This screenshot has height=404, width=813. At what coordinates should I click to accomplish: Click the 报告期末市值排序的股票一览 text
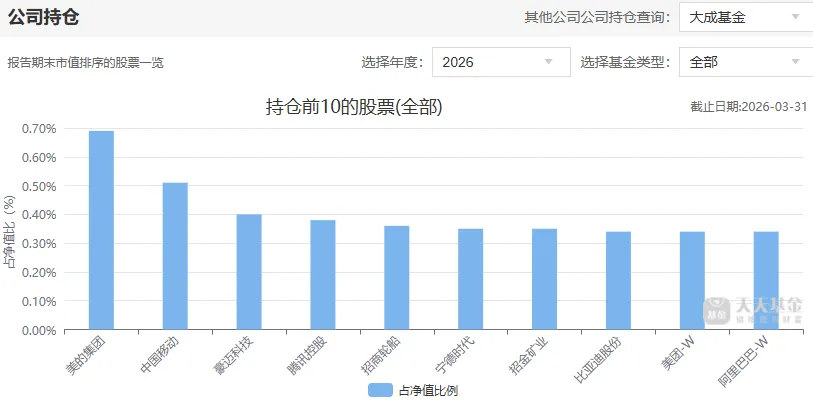[x=86, y=63]
